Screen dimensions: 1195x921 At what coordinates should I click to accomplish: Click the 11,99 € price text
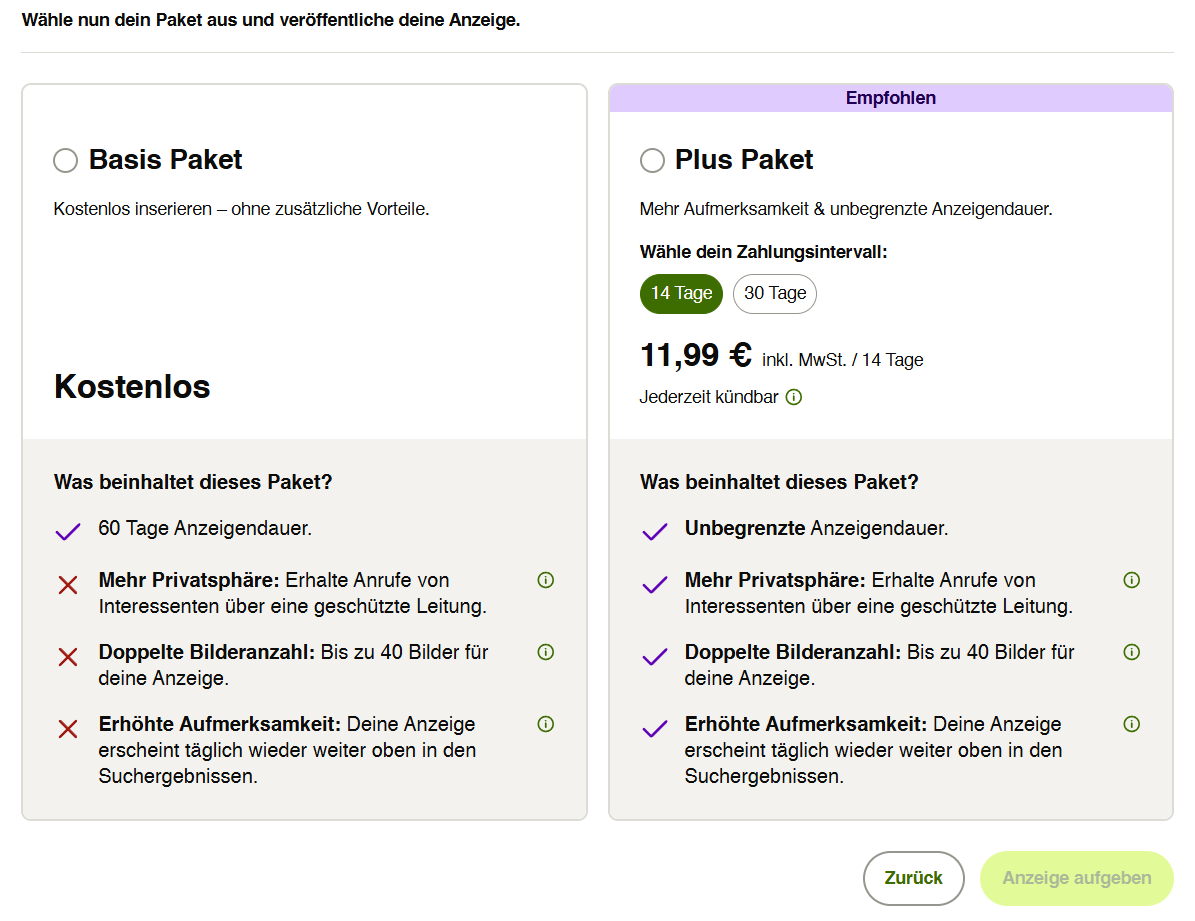[696, 356]
